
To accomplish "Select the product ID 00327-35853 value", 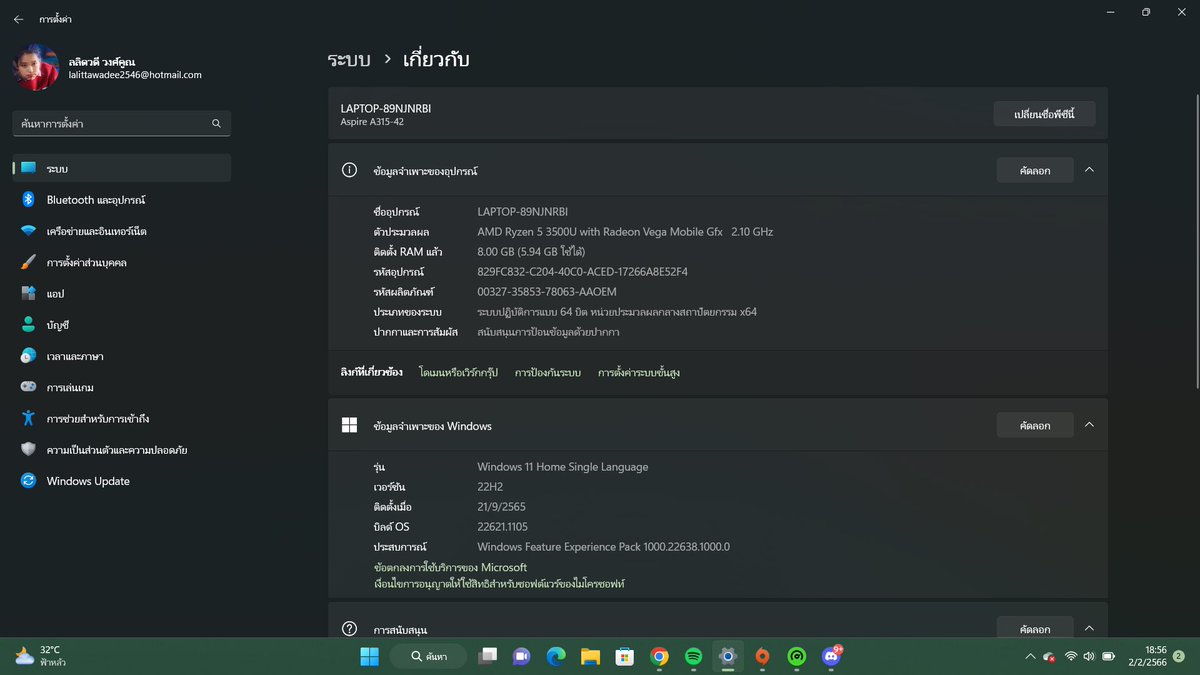I will (546, 292).
